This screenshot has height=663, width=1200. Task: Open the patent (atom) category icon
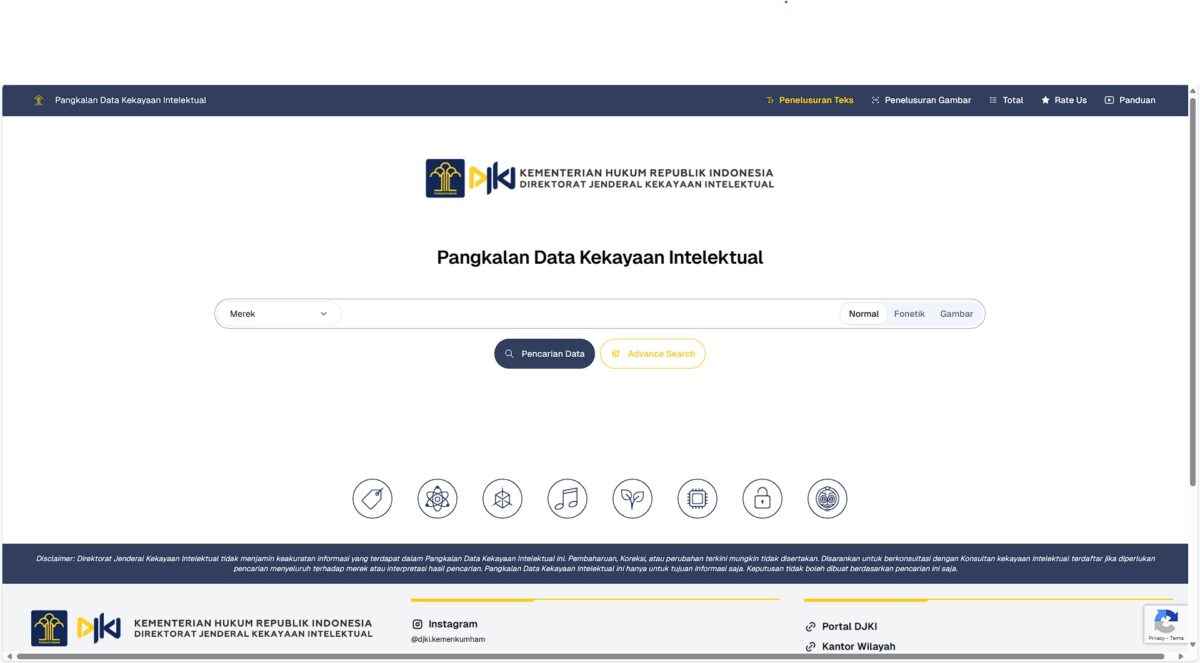(437, 498)
